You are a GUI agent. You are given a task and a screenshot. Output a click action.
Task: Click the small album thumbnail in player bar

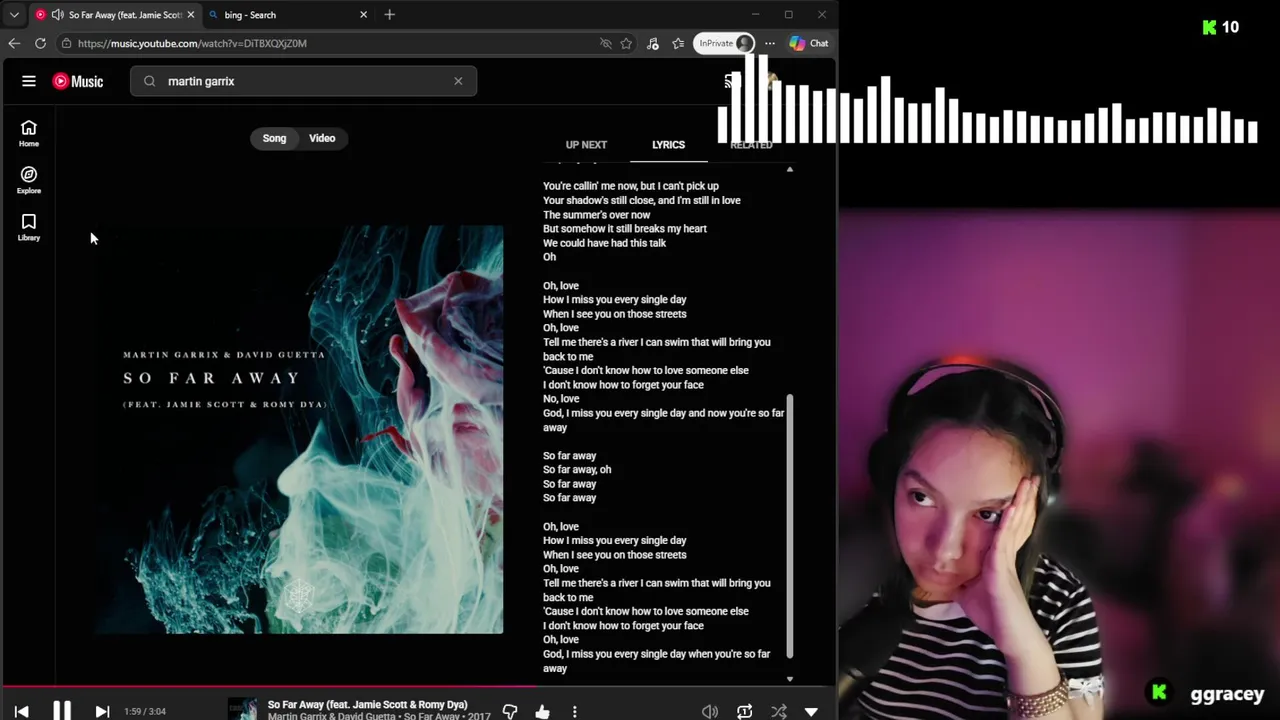[x=242, y=710]
